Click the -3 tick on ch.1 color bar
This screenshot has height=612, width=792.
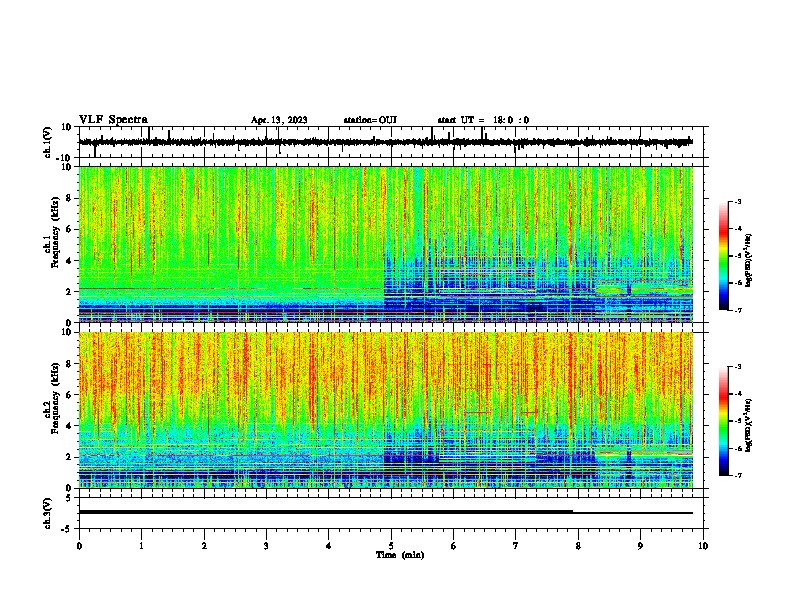coord(738,202)
